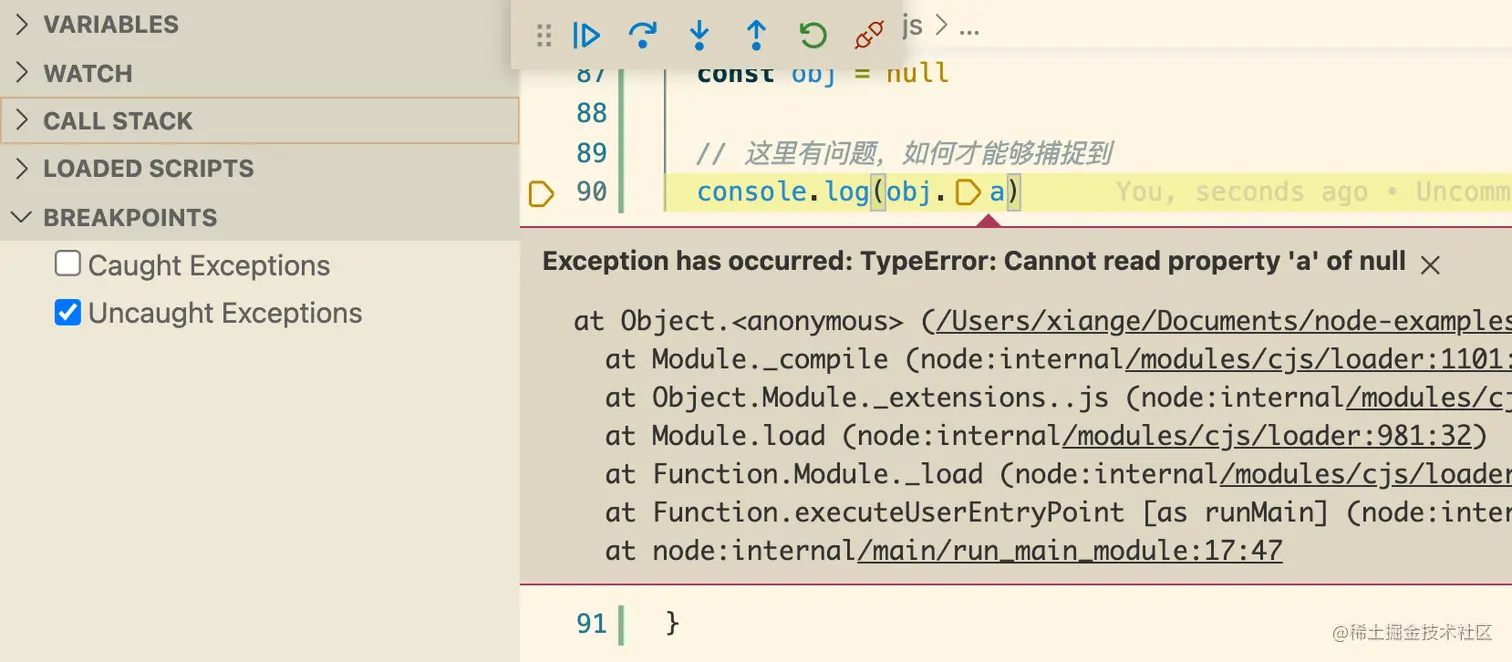Viewport: 1512px width, 662px height.
Task: Open the node-examples file link in stack trace
Action: [x=1200, y=321]
